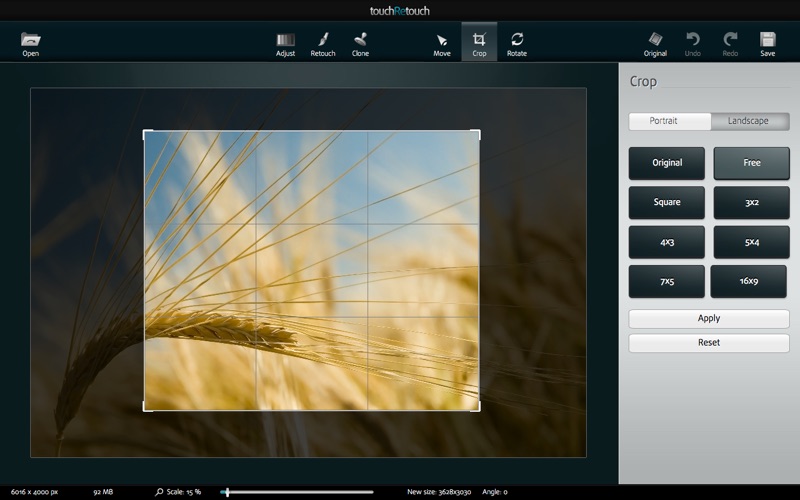The image size is (800, 500).
Task: Click the bottom-right crop corner handle
Action: (478, 408)
